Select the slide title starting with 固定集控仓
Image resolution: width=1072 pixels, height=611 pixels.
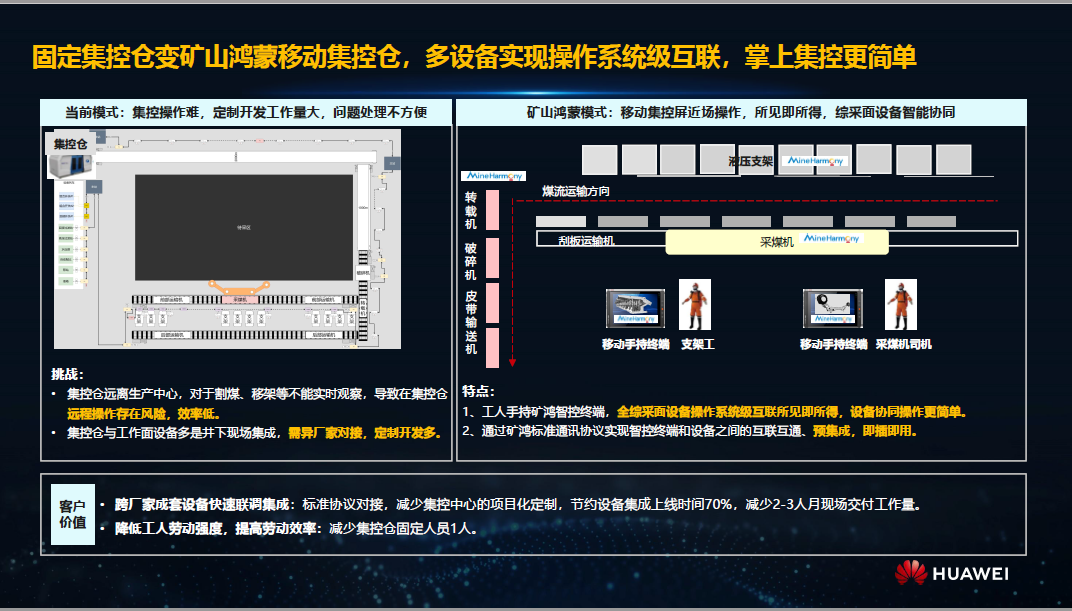(474, 57)
